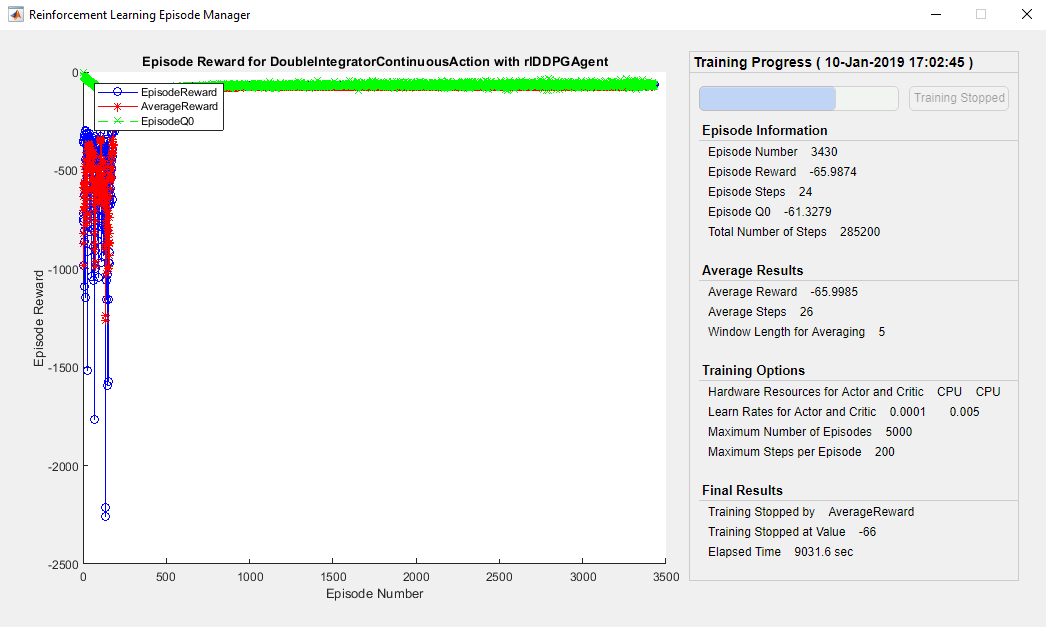This screenshot has height=627, width=1046.
Task: Close the Episode Manager window
Action: click(1027, 14)
